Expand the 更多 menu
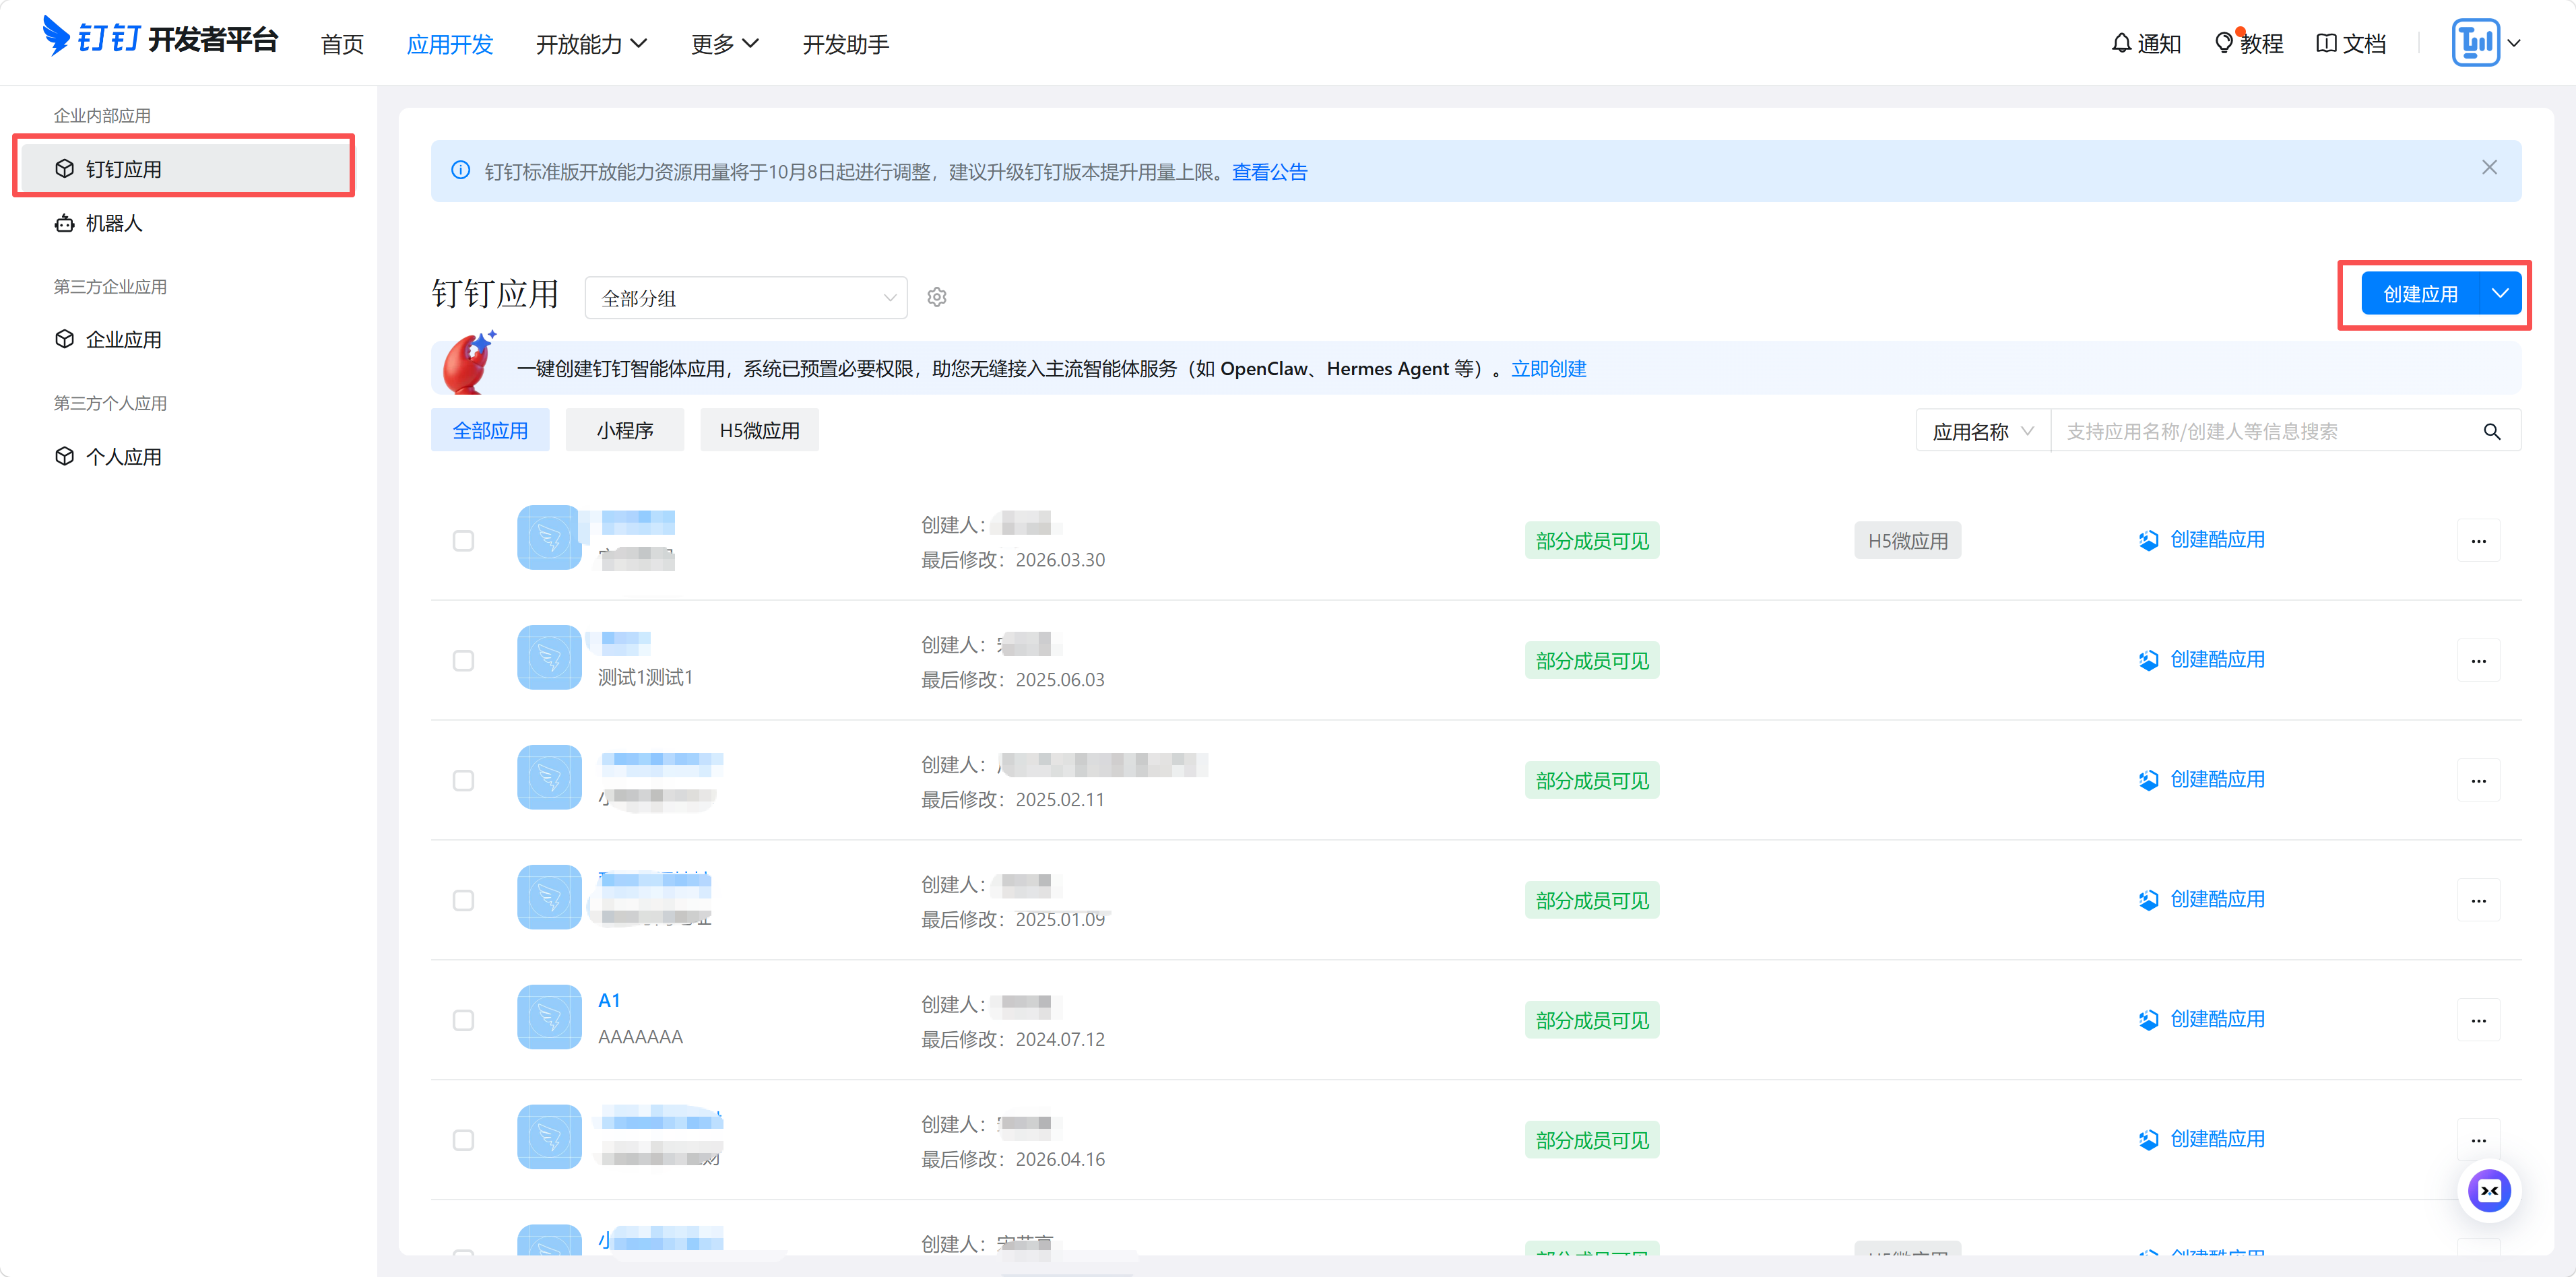Screen dimensions: 2576x1277 click(x=725, y=44)
